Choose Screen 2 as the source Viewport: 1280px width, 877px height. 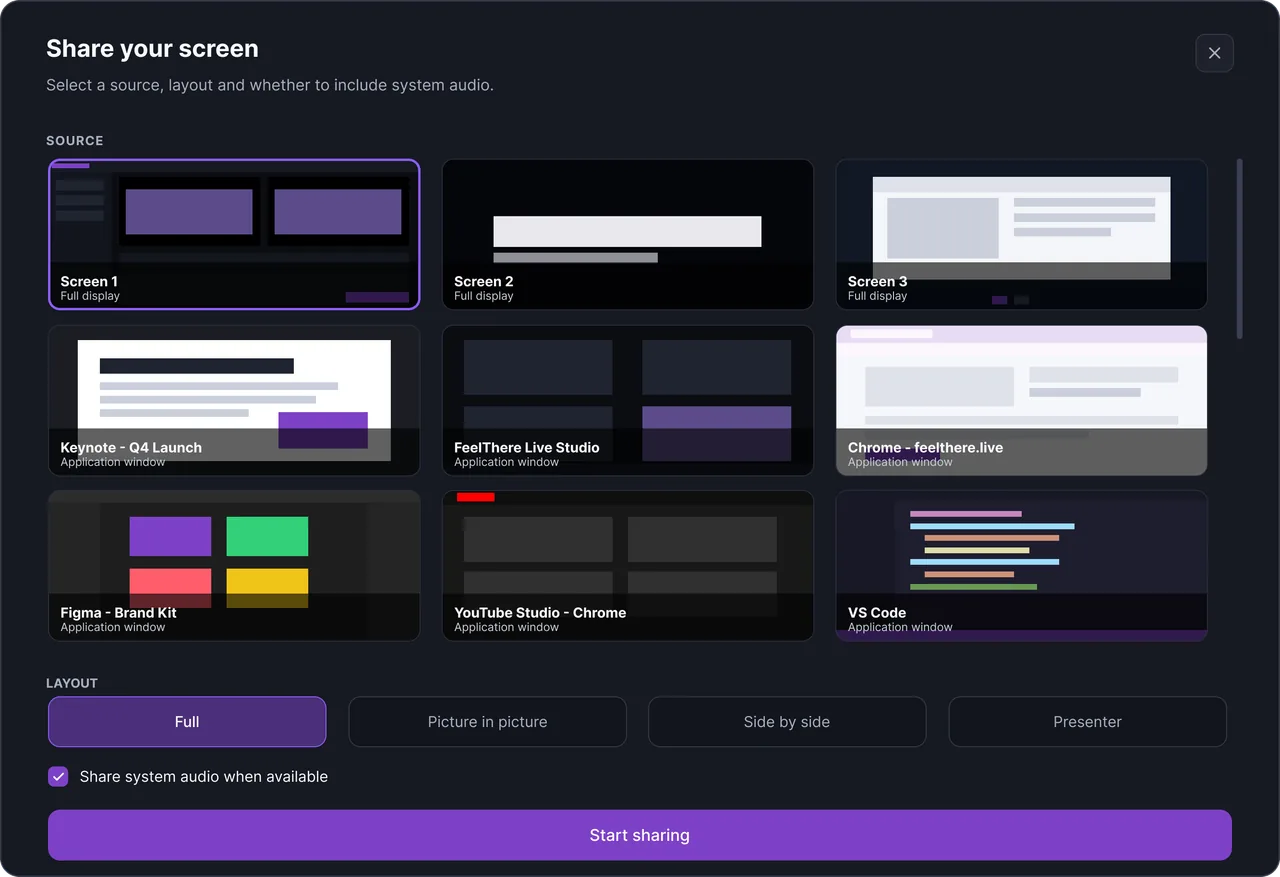pos(628,234)
